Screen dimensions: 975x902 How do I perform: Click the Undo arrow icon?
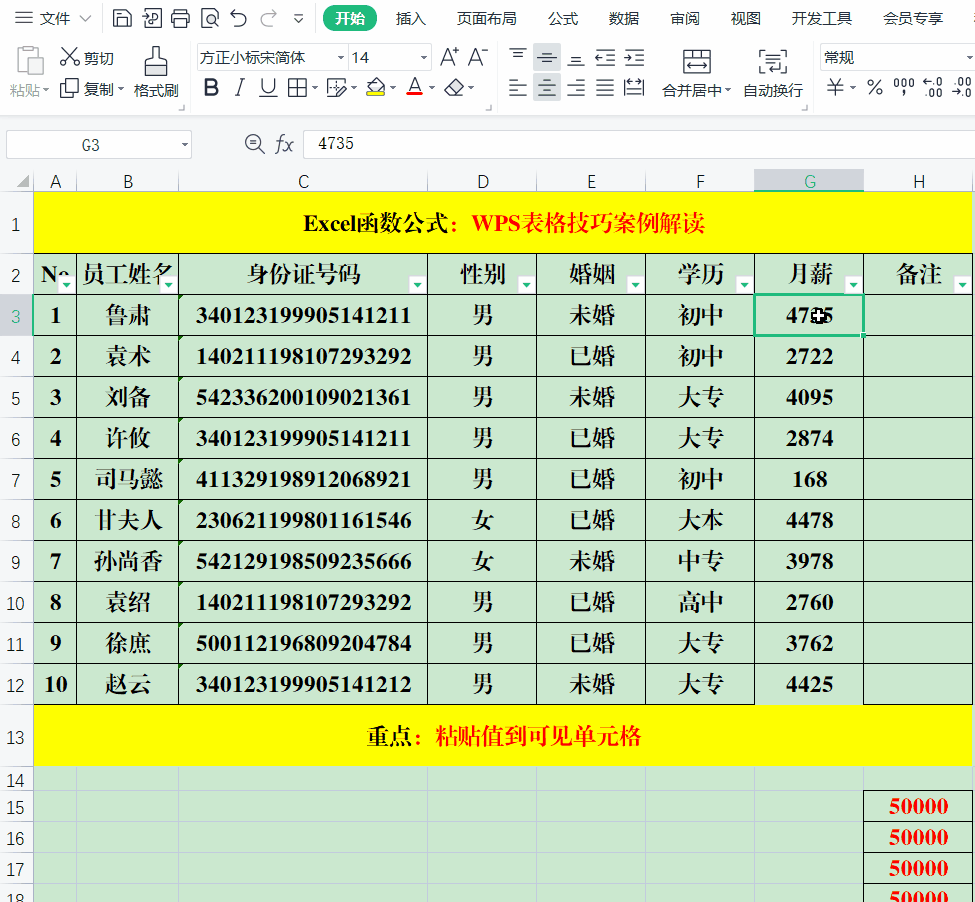click(238, 18)
